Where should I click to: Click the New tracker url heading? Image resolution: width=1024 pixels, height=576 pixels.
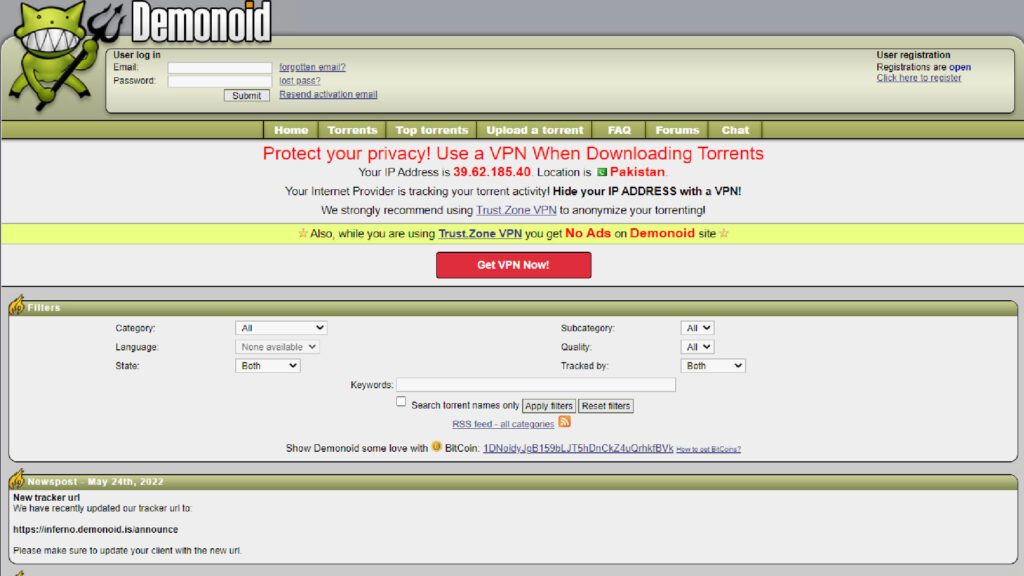click(x=46, y=498)
